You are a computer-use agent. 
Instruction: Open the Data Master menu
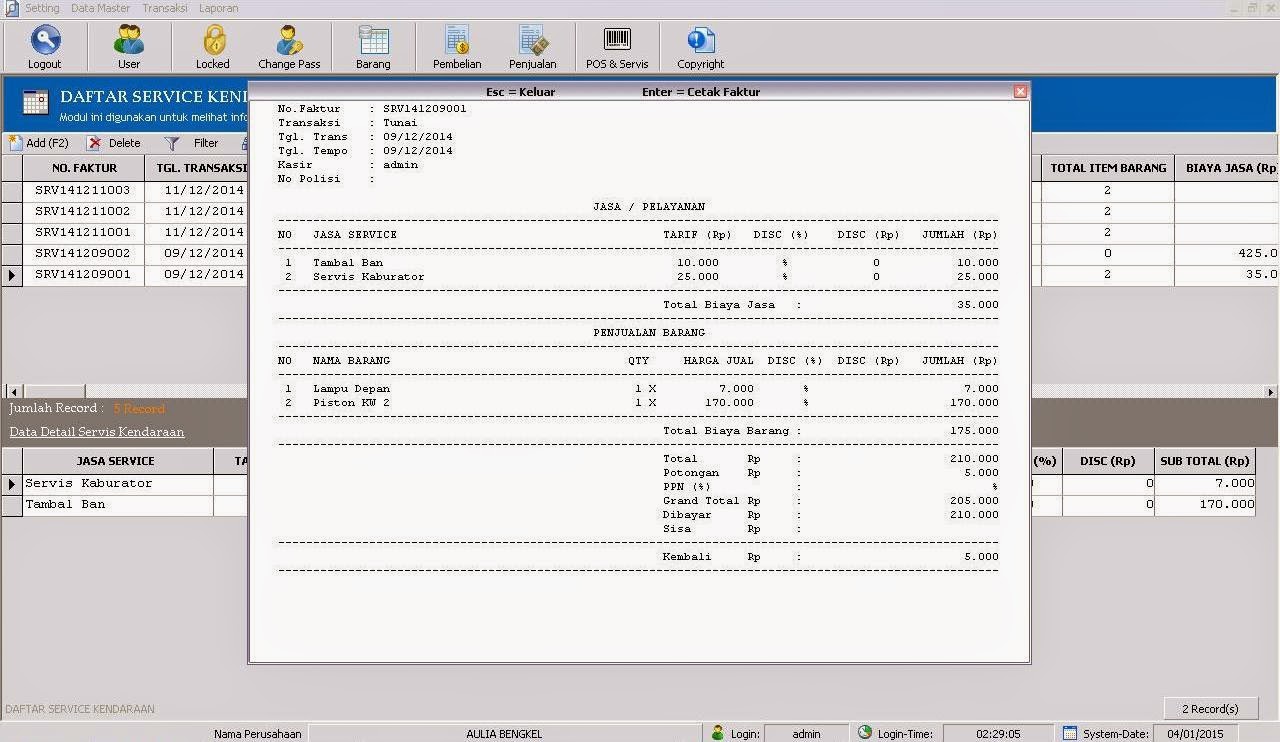pos(100,8)
